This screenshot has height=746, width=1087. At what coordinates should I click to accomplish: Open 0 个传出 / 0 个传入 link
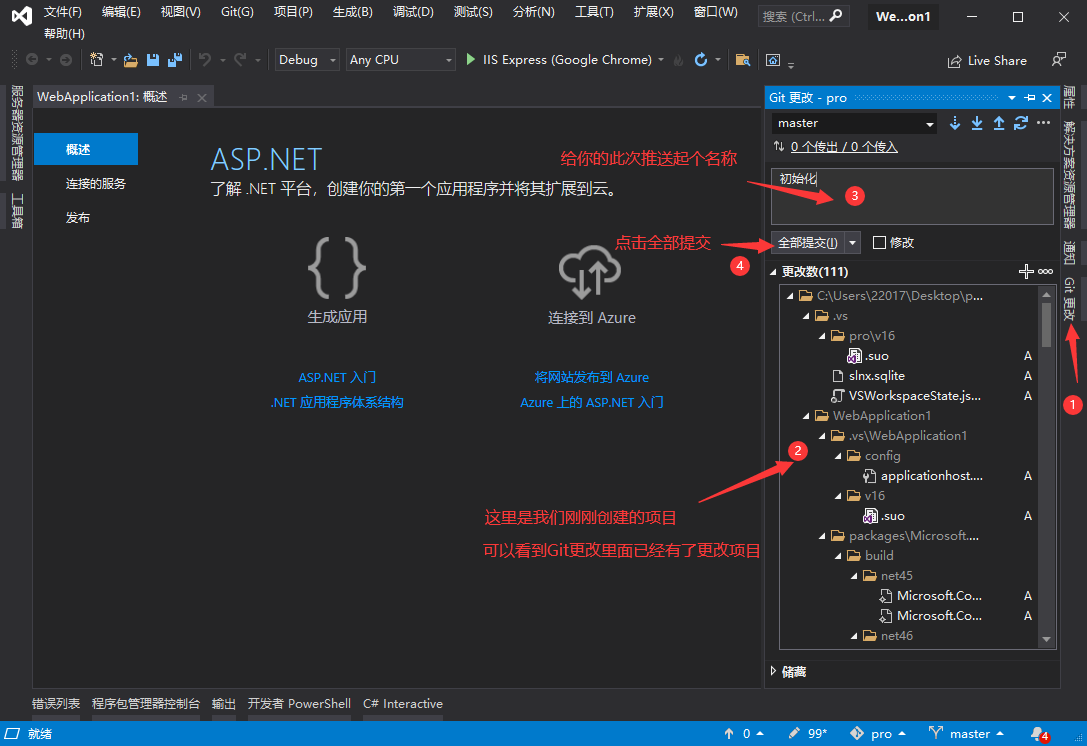click(844, 147)
